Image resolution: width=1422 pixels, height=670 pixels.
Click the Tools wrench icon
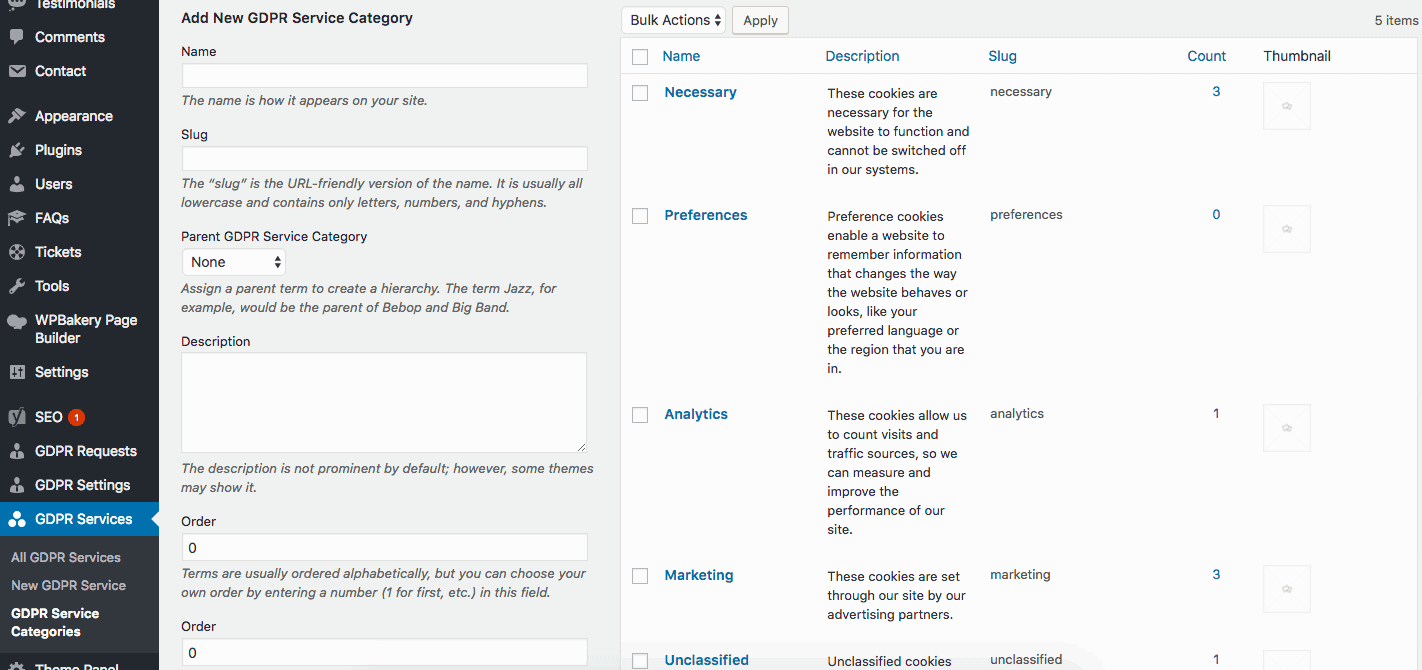point(17,286)
